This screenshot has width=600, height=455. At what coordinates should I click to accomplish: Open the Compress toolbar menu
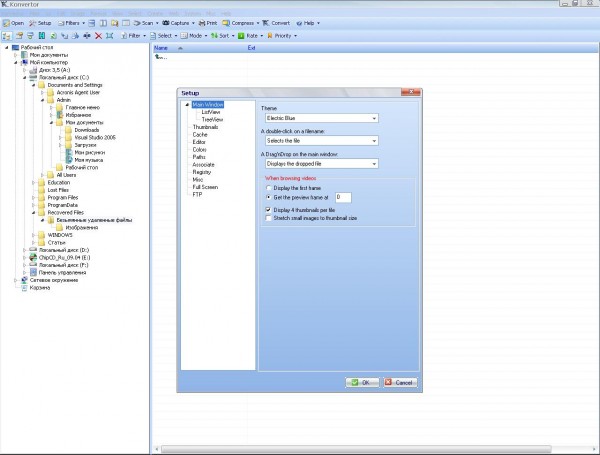point(241,23)
